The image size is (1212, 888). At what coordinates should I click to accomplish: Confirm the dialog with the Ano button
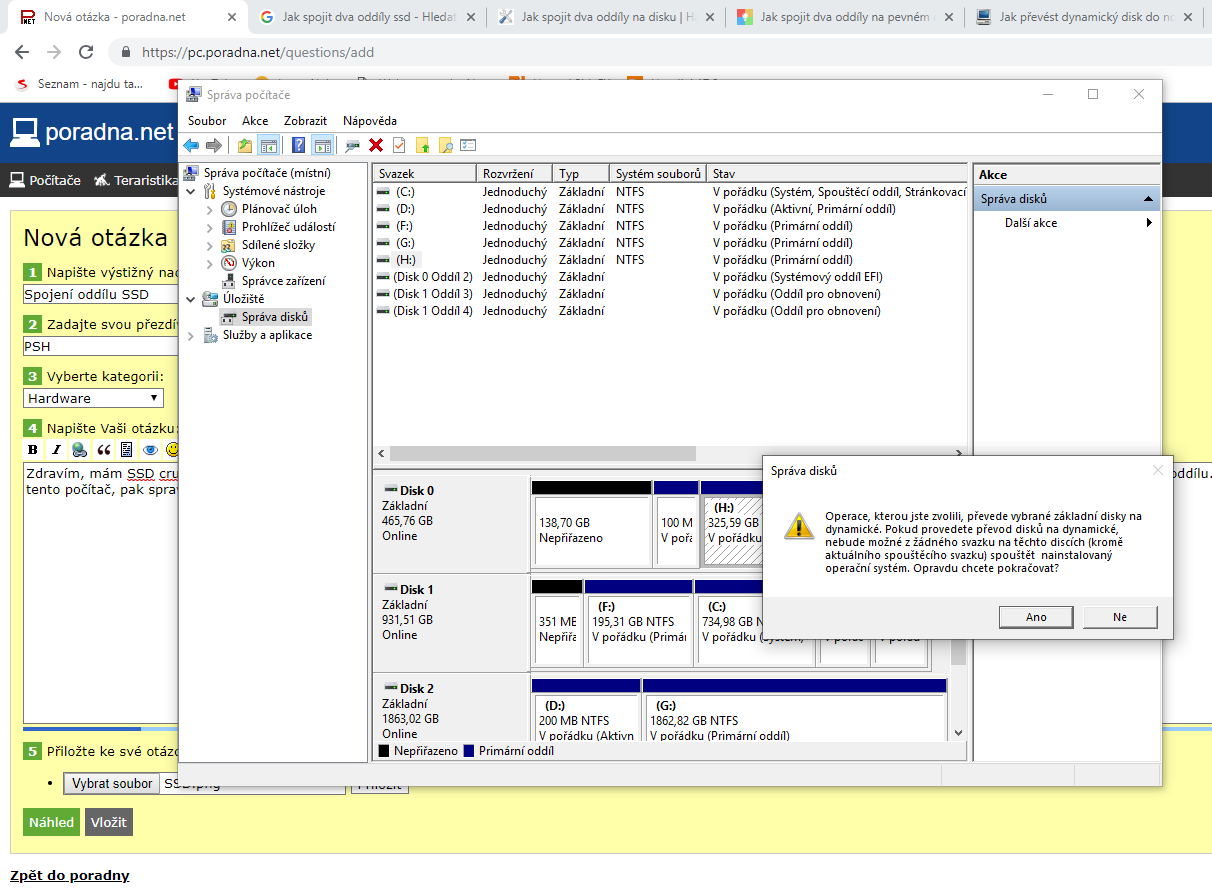pyautogui.click(x=1036, y=617)
